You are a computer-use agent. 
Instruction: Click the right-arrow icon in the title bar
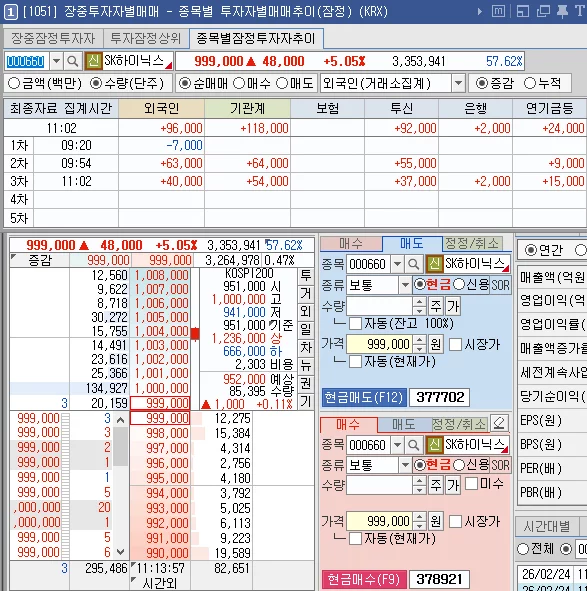click(x=480, y=11)
